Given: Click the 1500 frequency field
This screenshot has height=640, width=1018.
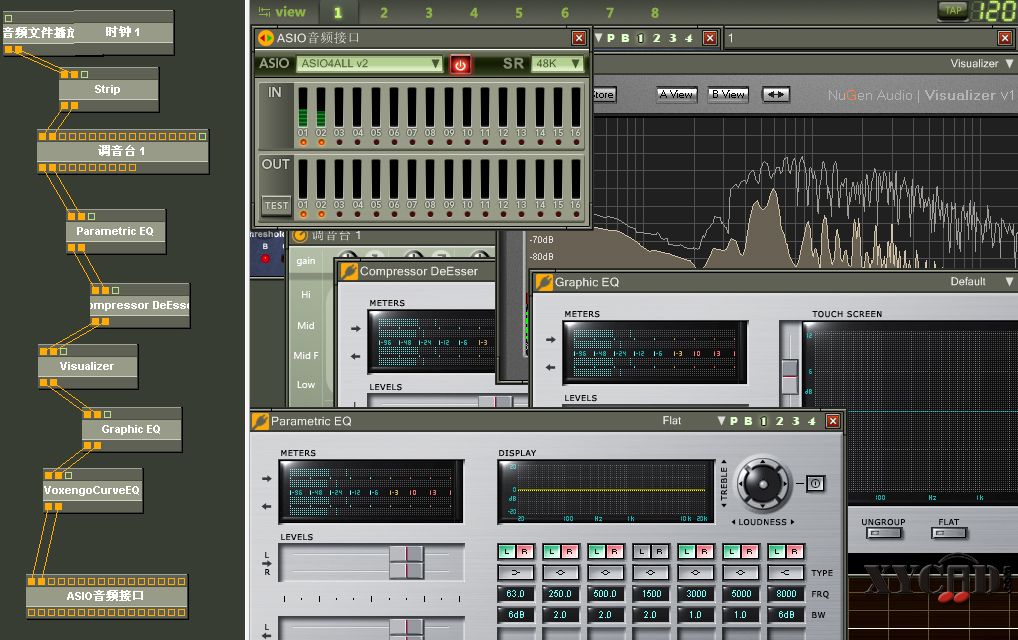Looking at the screenshot, I should [651, 594].
